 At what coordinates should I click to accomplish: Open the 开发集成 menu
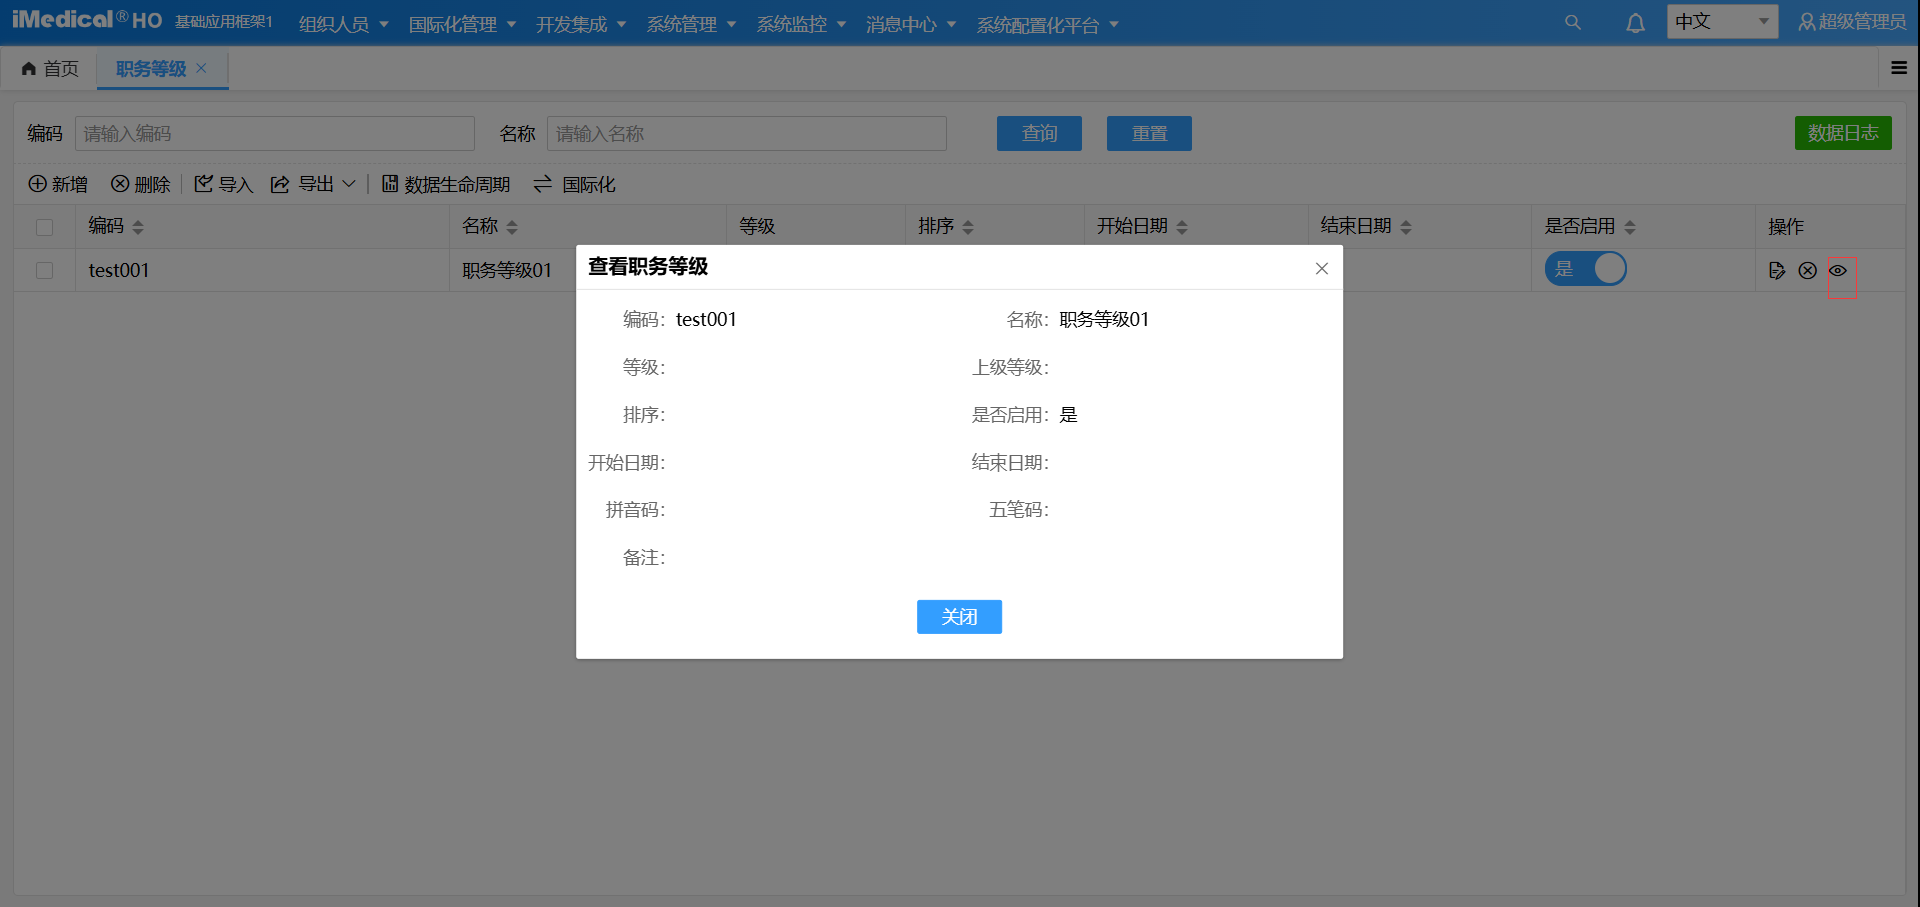coord(581,24)
